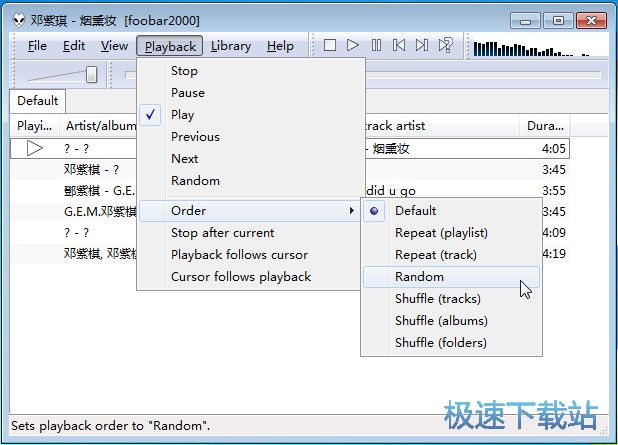The height and width of the screenshot is (445, 618).
Task: Click the status bar text about Random order
Action: (111, 426)
